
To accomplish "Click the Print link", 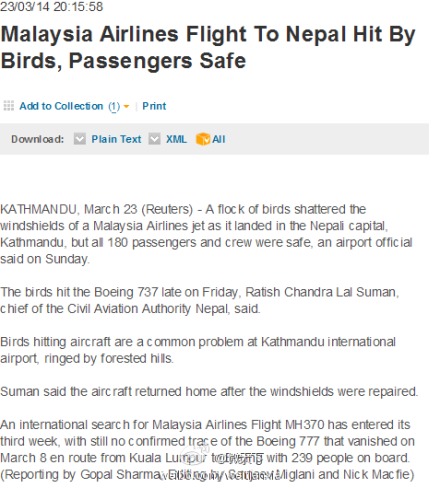I will (x=154, y=106).
